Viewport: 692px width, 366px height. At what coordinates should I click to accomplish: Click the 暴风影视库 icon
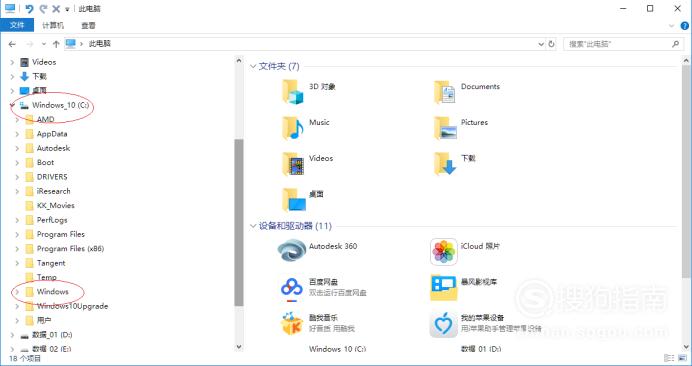coord(444,287)
